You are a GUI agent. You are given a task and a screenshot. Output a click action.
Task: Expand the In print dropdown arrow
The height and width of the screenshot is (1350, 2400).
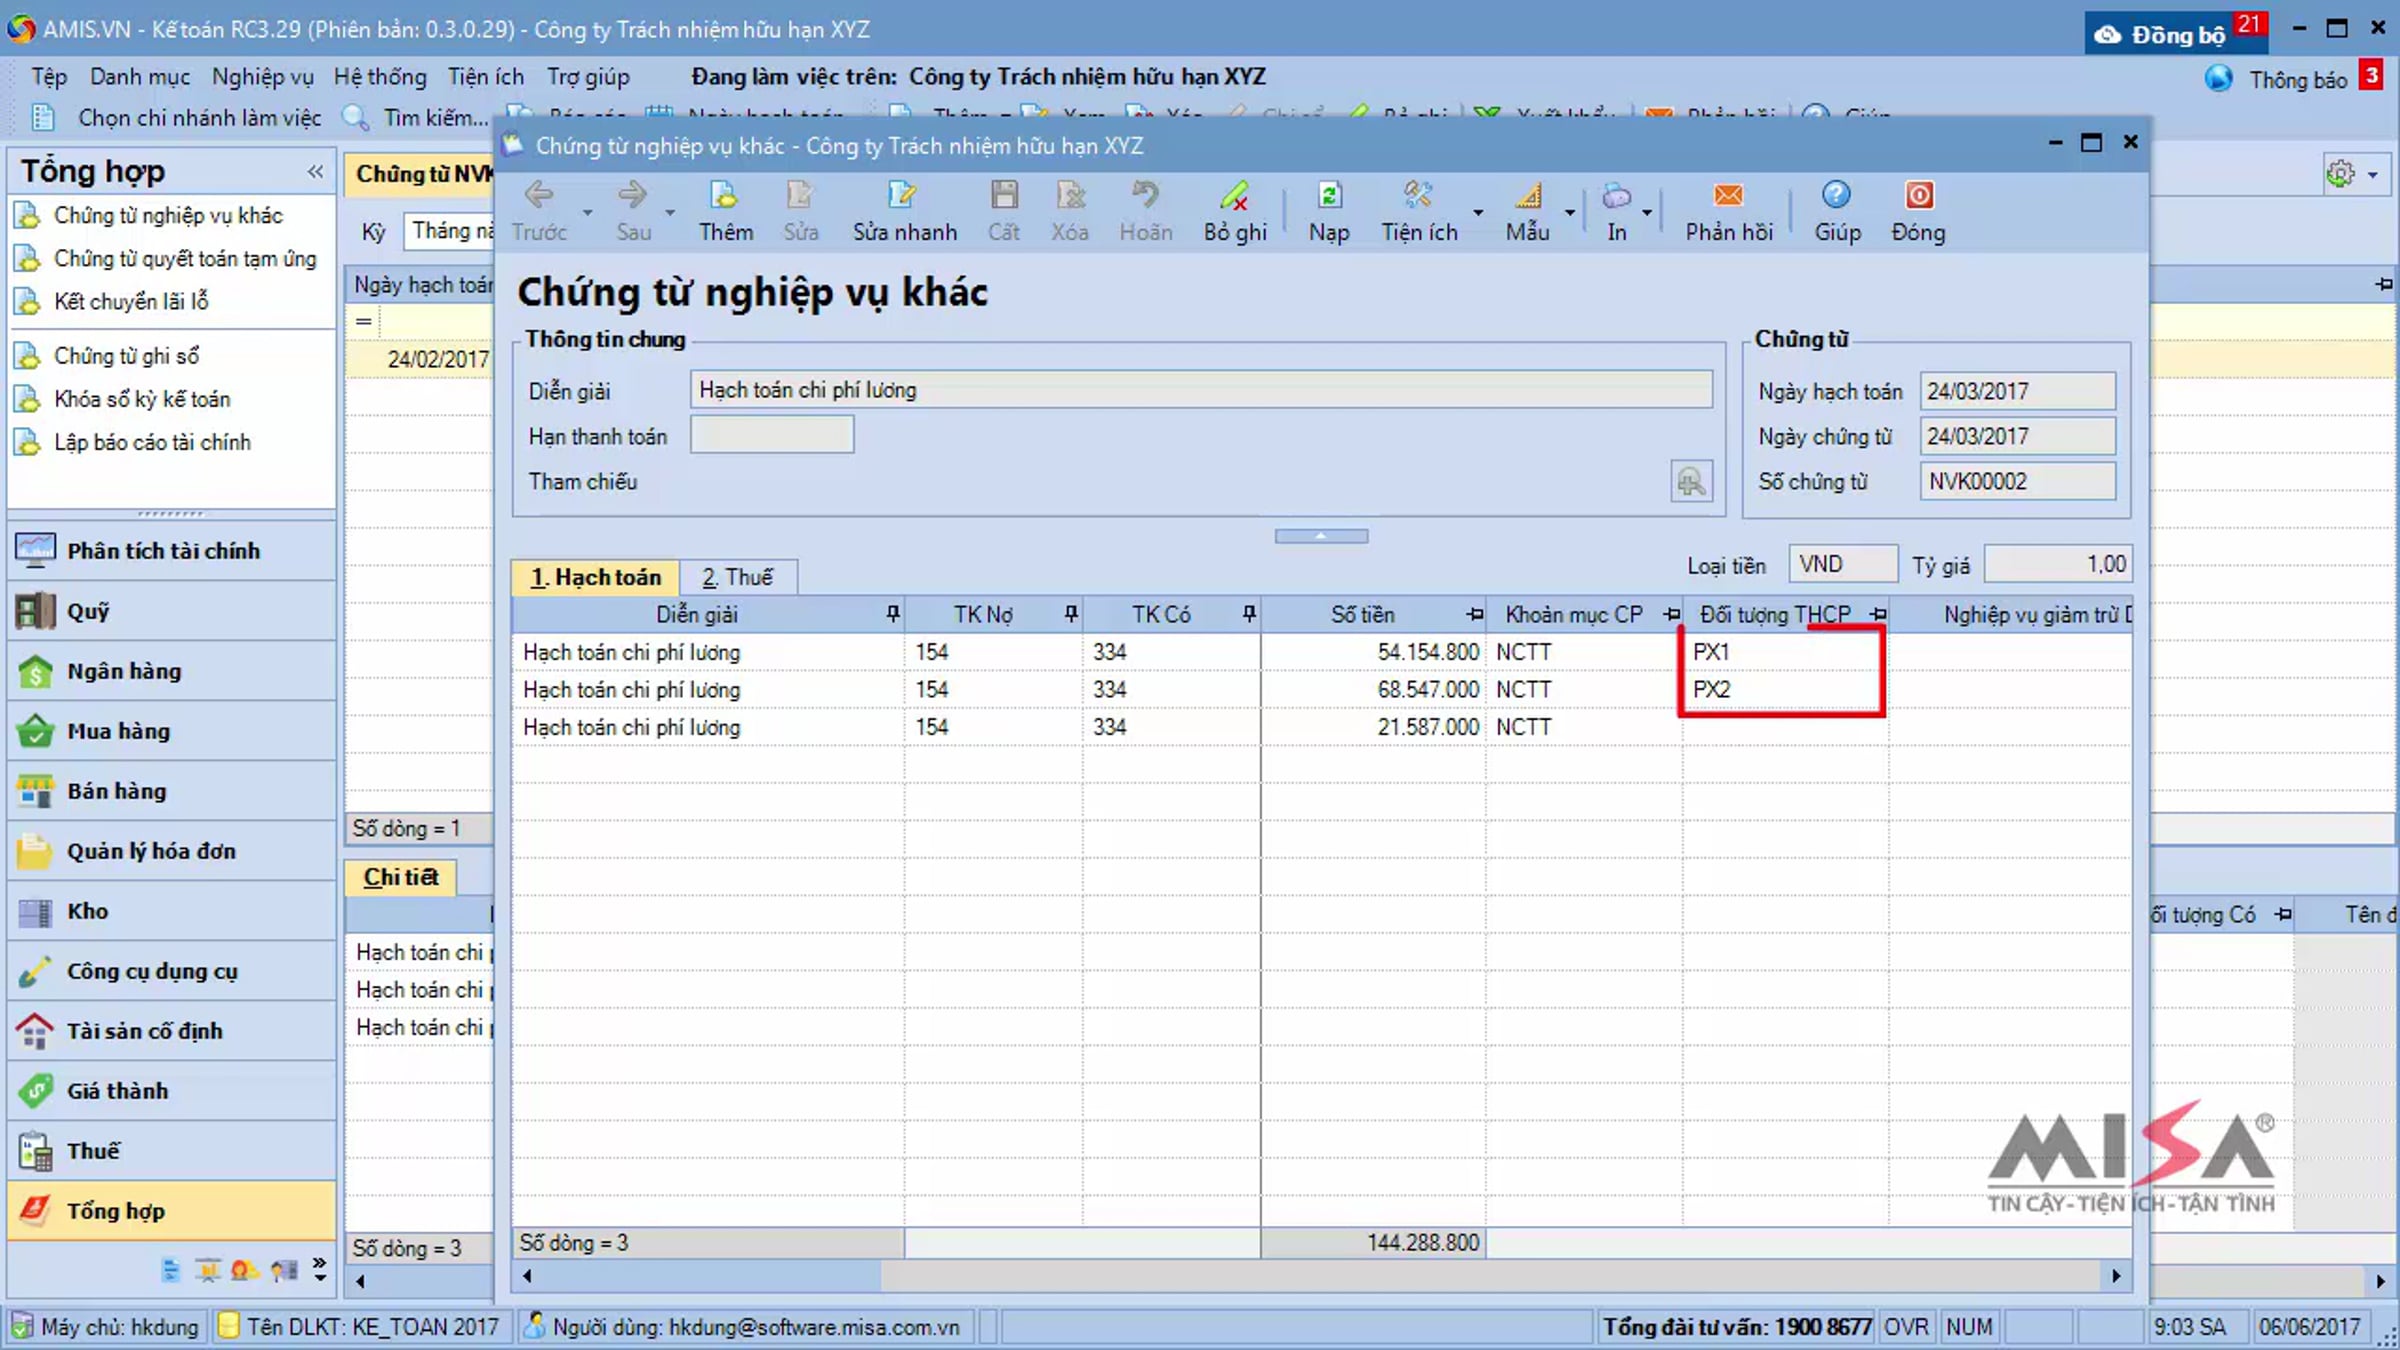click(x=1647, y=212)
